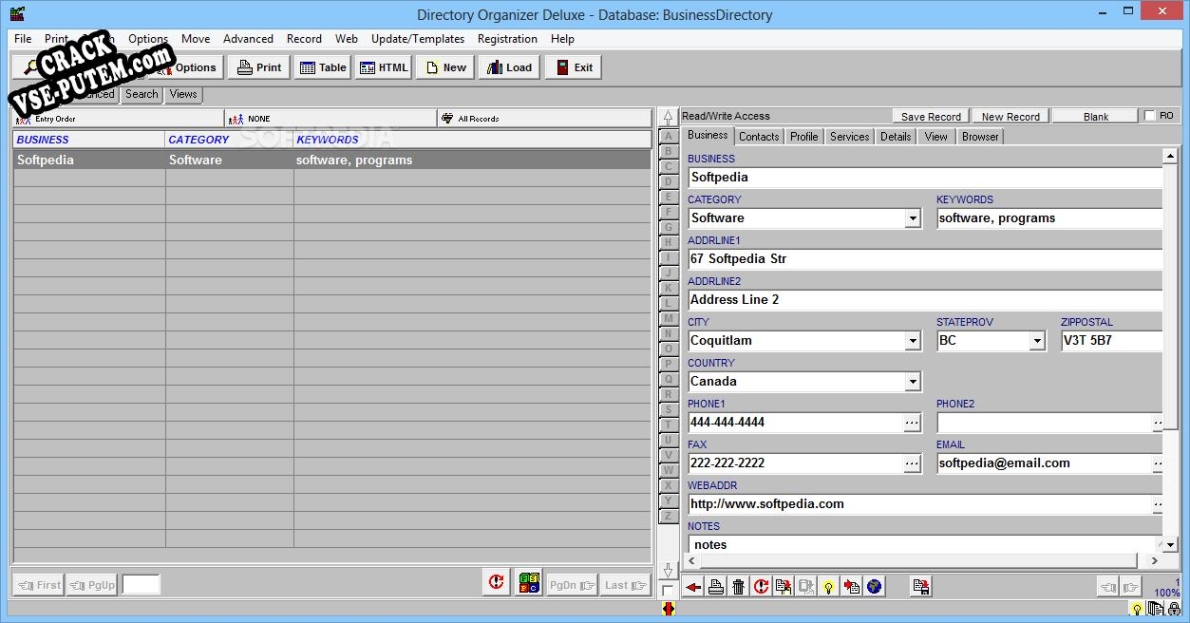Open the CITY dropdown list
Screen dimensions: 1190x623
click(912, 341)
